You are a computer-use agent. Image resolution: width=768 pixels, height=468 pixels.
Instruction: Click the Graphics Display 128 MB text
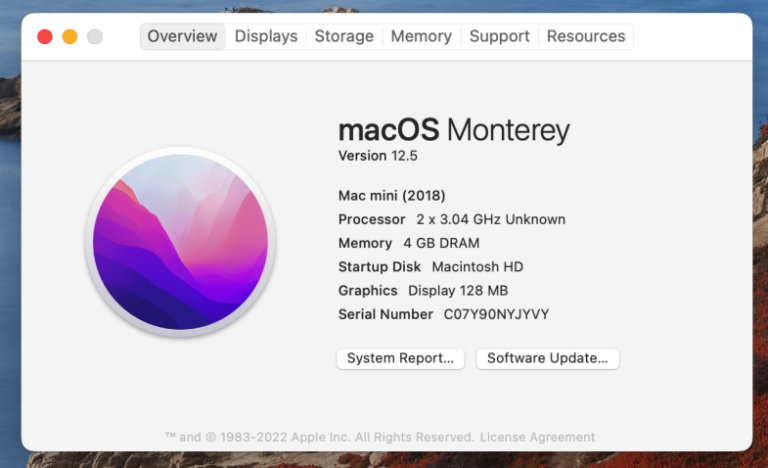point(457,290)
